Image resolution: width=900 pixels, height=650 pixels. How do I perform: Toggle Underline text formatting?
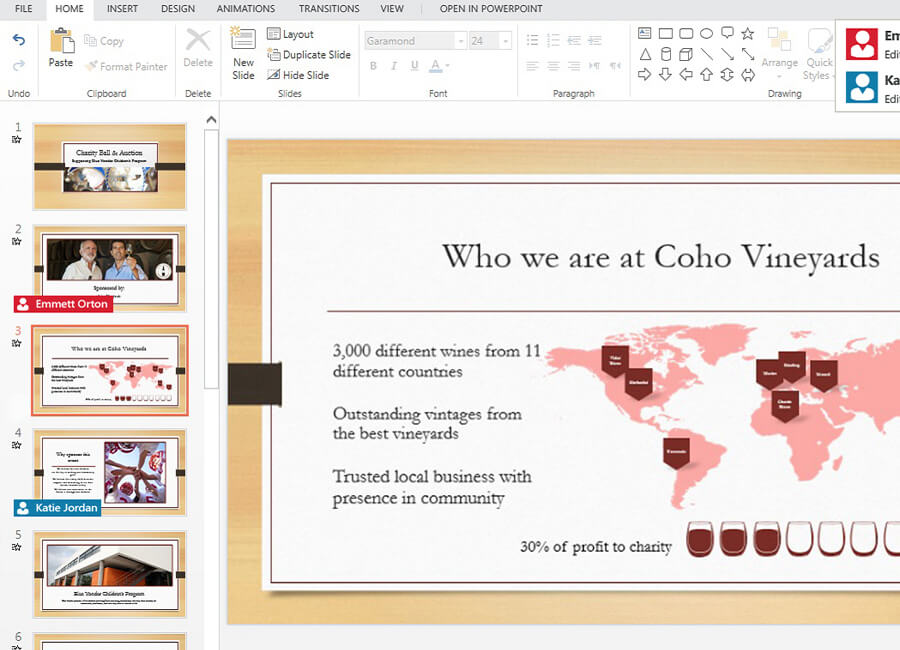[x=413, y=66]
